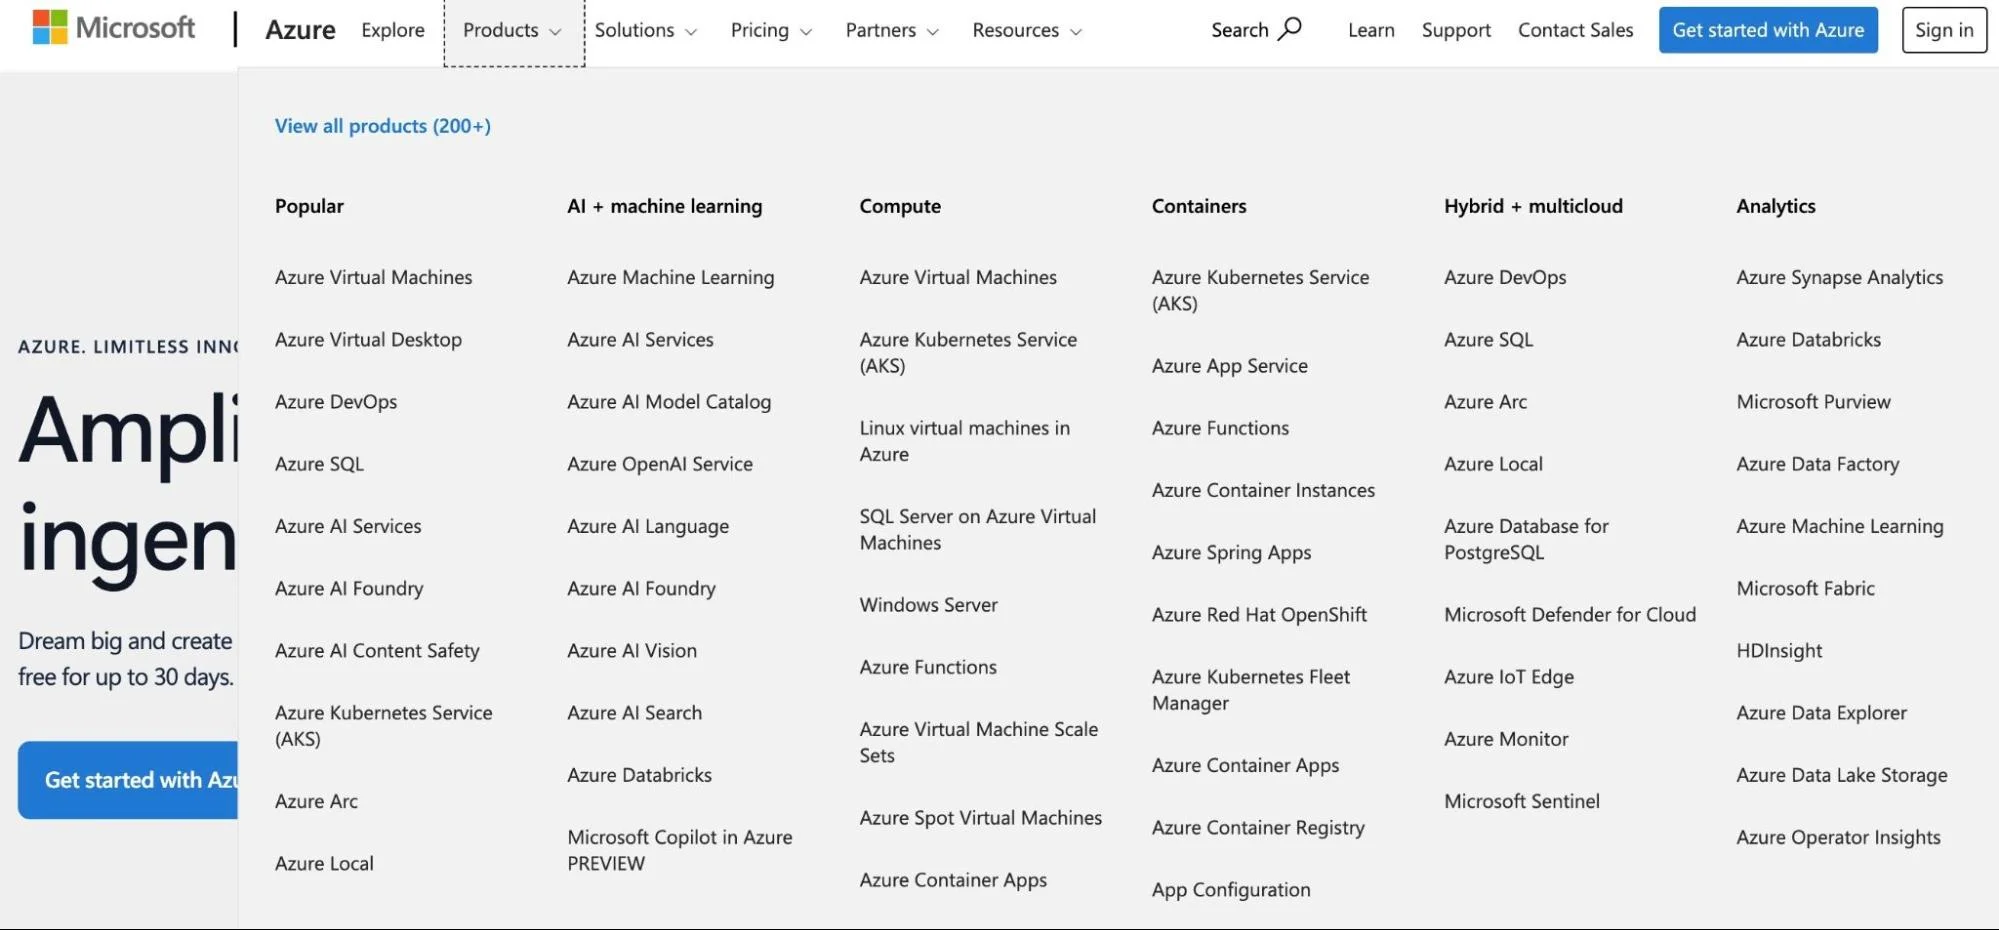
Task: Open Linux virtual machines in Azure
Action: [x=965, y=441]
